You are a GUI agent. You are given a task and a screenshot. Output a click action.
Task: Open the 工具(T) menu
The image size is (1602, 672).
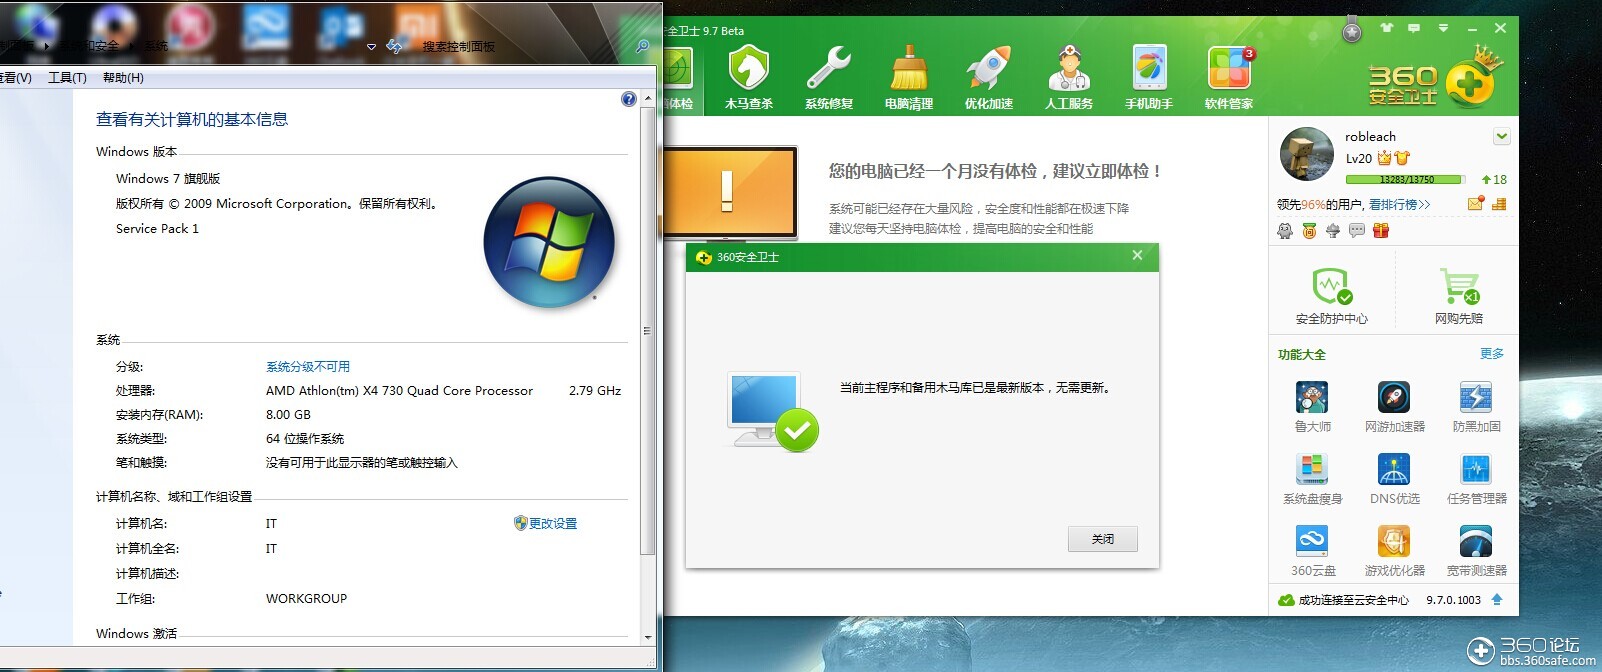coord(67,77)
